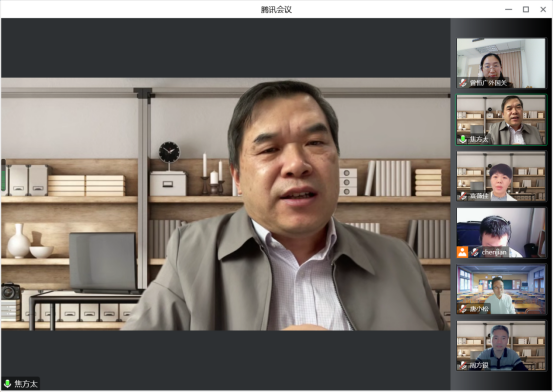Maximize the Tencent Meeting window
This screenshot has height=392, width=553.
[525, 10]
